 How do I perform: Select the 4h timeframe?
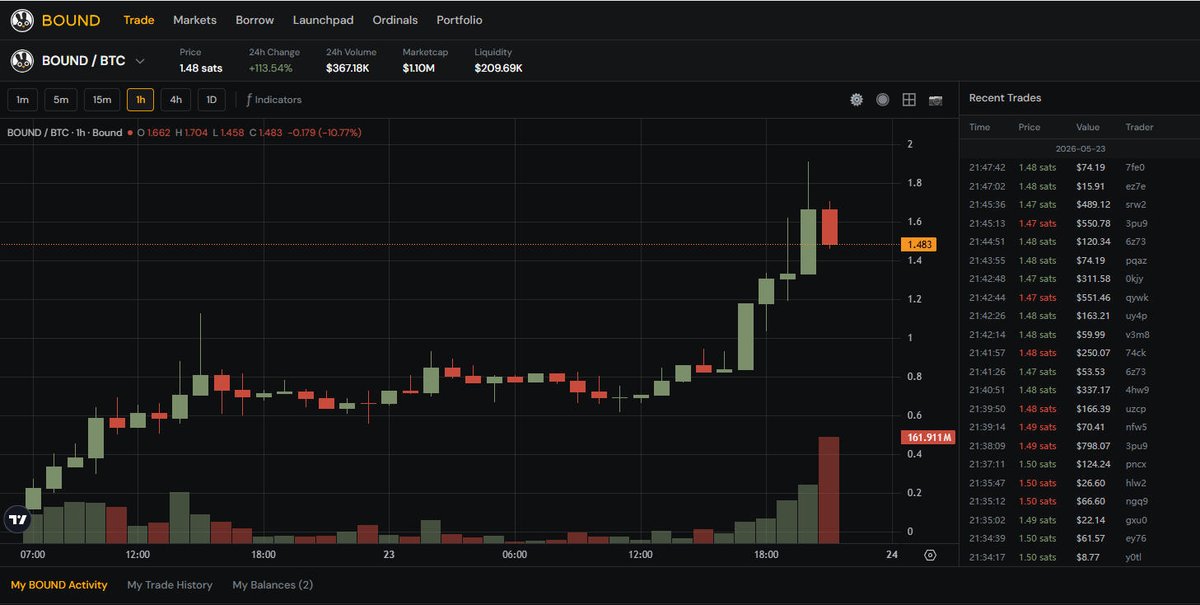pos(176,100)
